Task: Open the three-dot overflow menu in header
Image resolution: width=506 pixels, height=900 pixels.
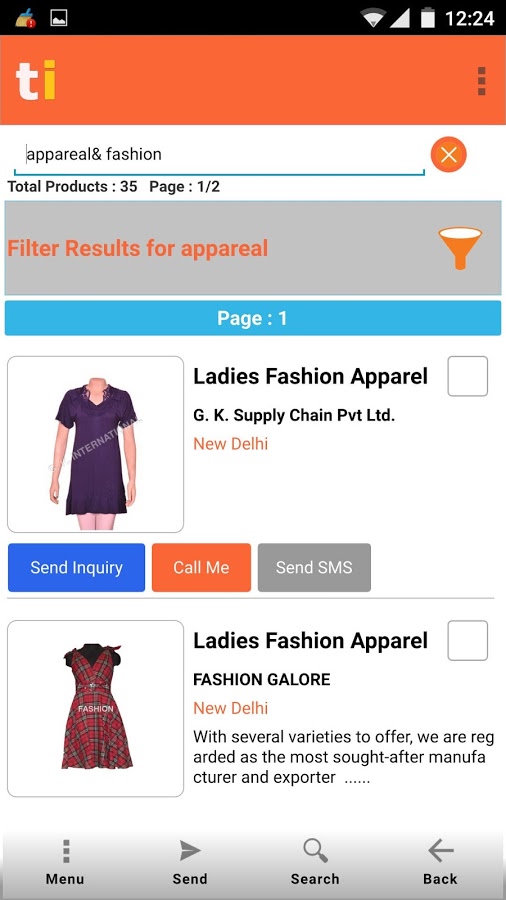Action: [x=481, y=81]
